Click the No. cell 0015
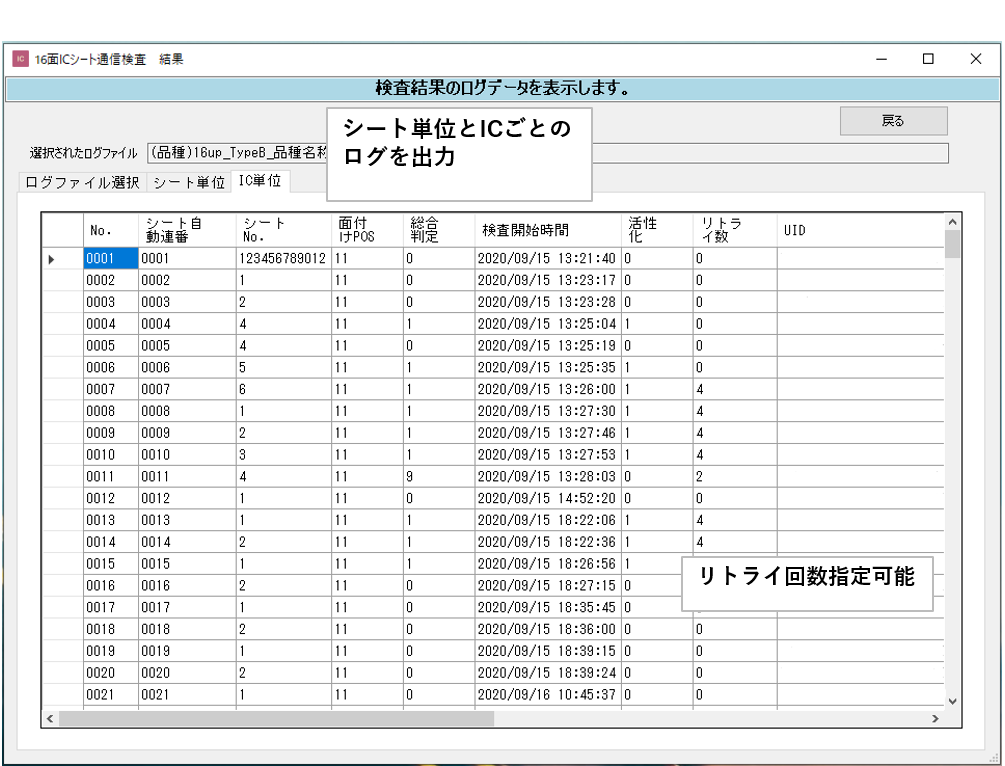 click(111, 564)
